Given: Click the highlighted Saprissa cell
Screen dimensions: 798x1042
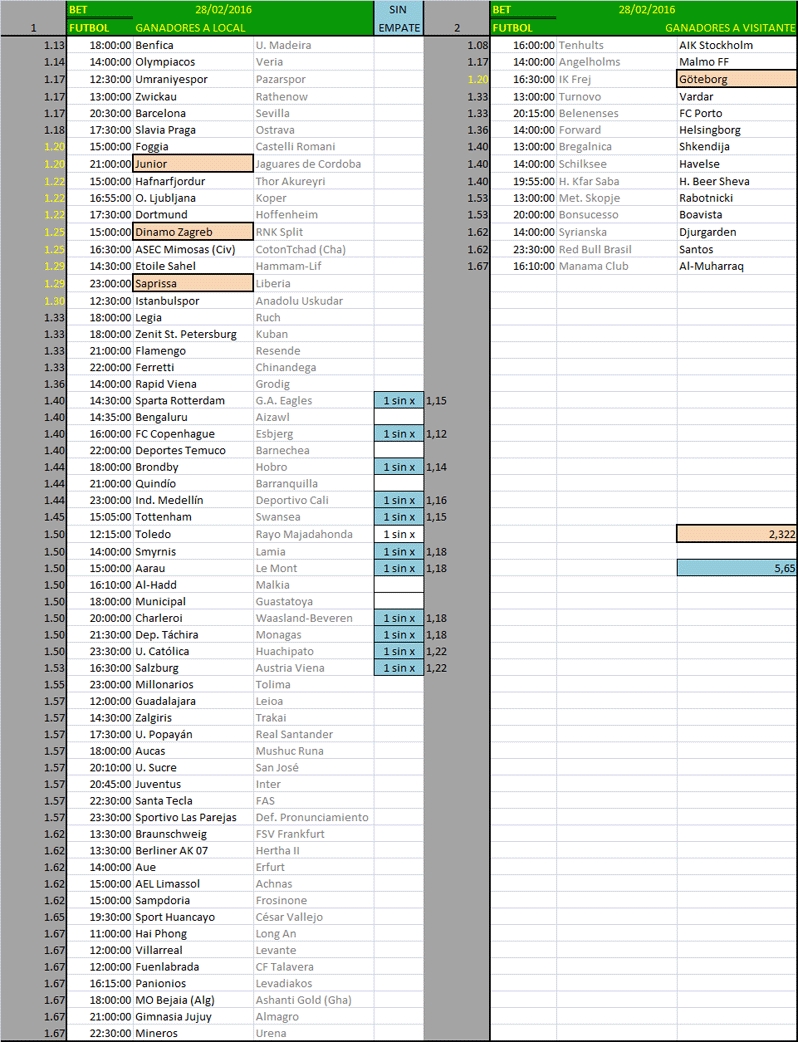Looking at the screenshot, I should [193, 283].
